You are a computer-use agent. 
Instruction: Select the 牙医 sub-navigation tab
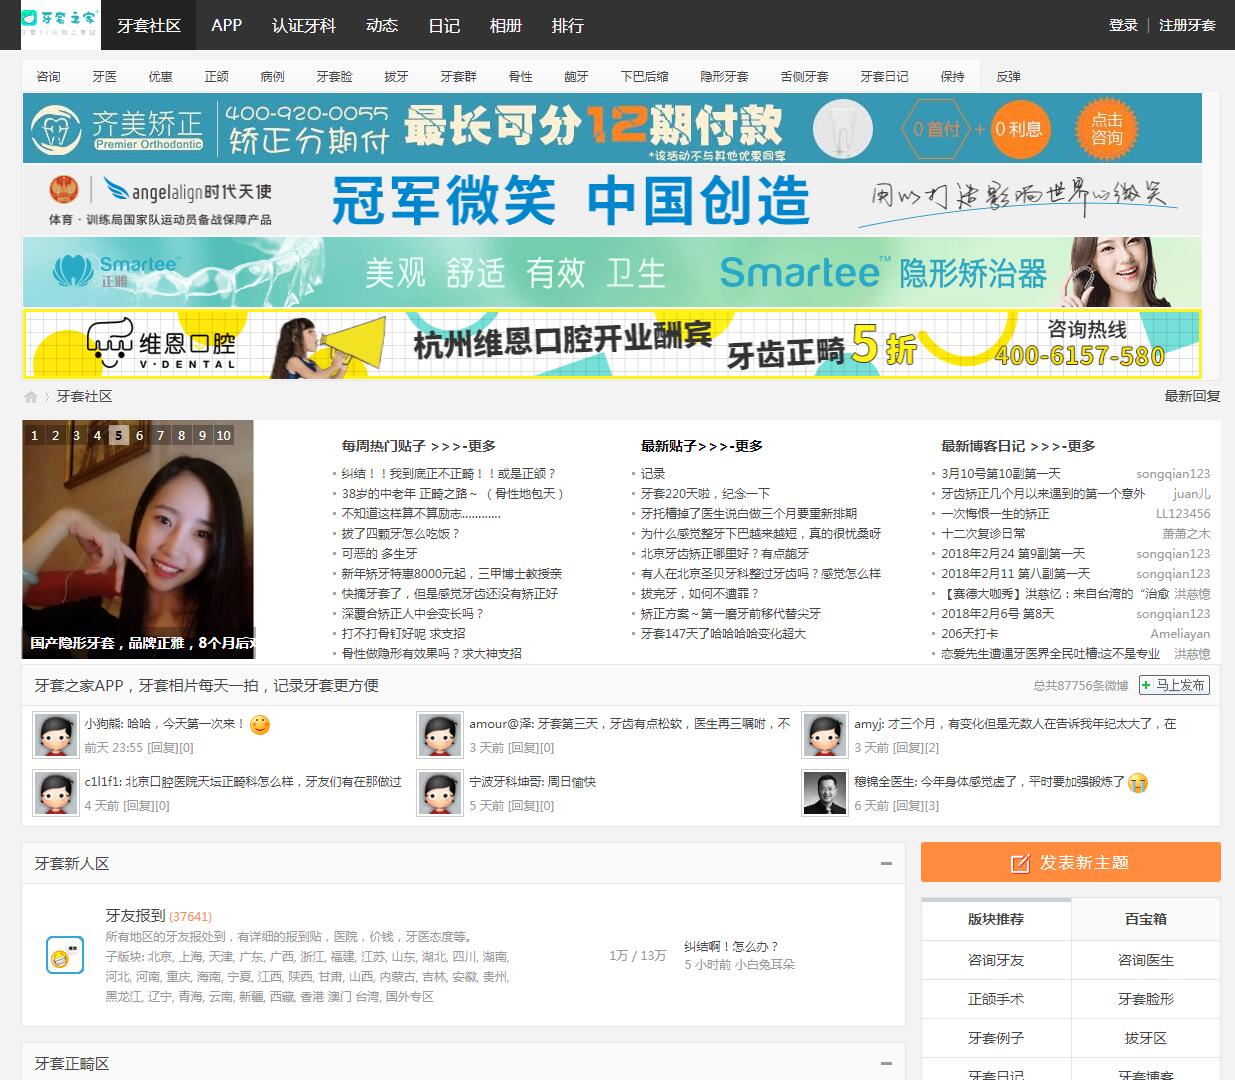pyautogui.click(x=105, y=76)
